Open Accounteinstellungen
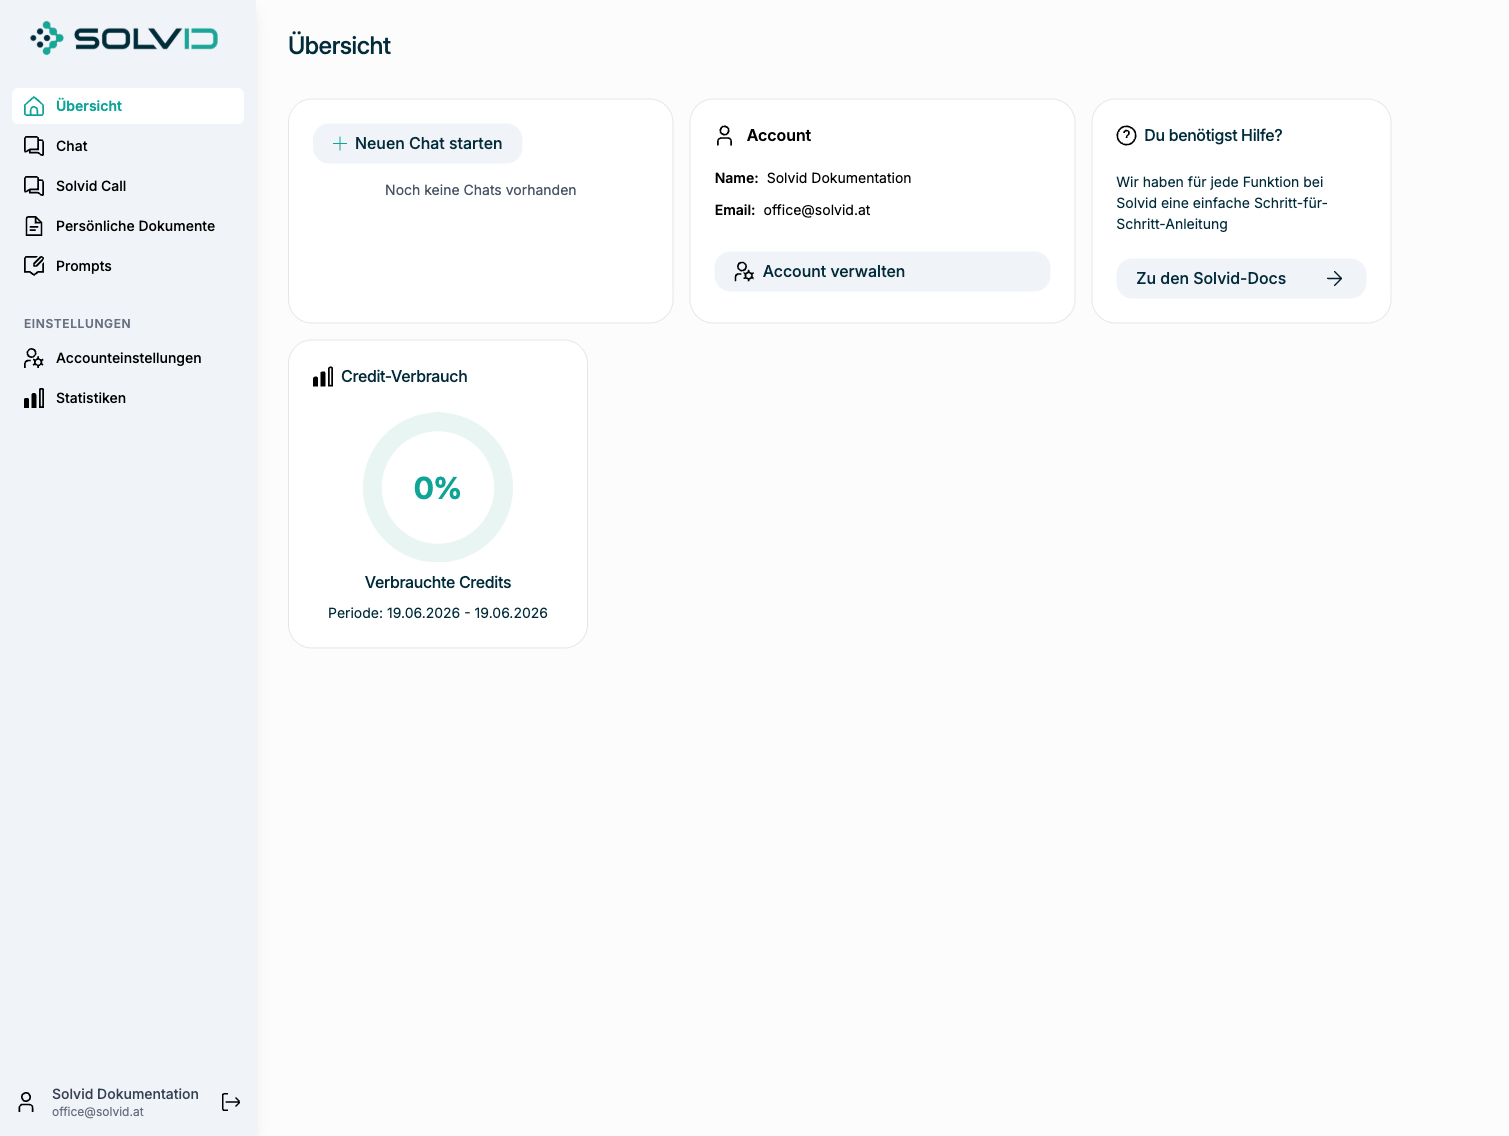This screenshot has height=1136, width=1509. coord(128,358)
